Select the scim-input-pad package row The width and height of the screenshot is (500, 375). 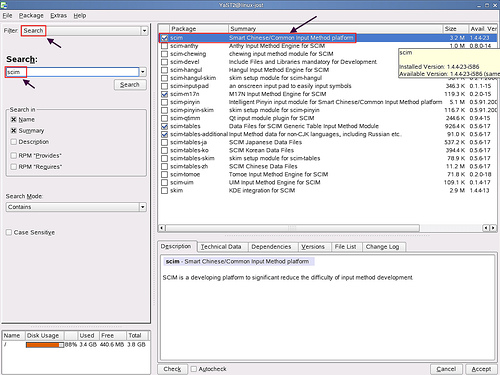tap(328, 86)
